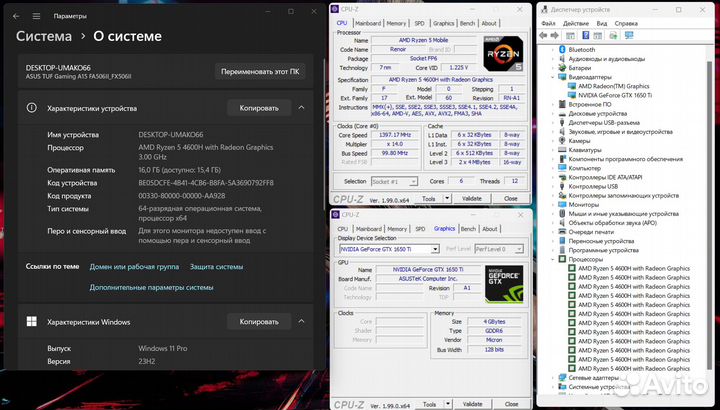The width and height of the screenshot is (720, 410).
Task: Toggle the console tree toolbar icon in Device Manager
Action: [570, 35]
